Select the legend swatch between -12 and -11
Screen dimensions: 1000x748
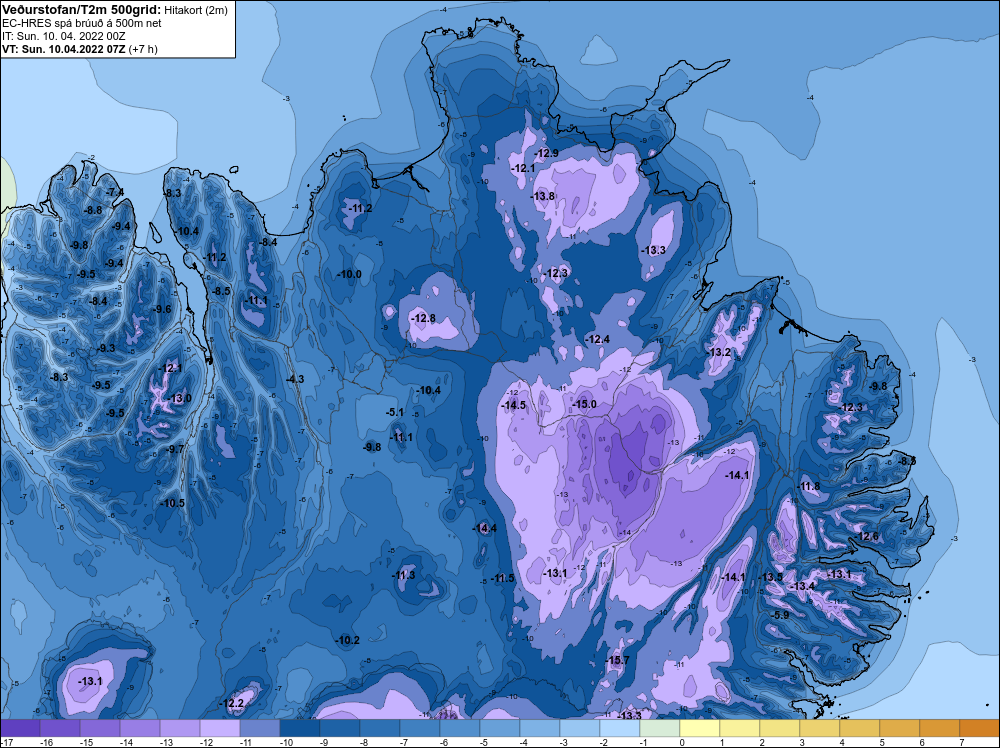(x=220, y=728)
